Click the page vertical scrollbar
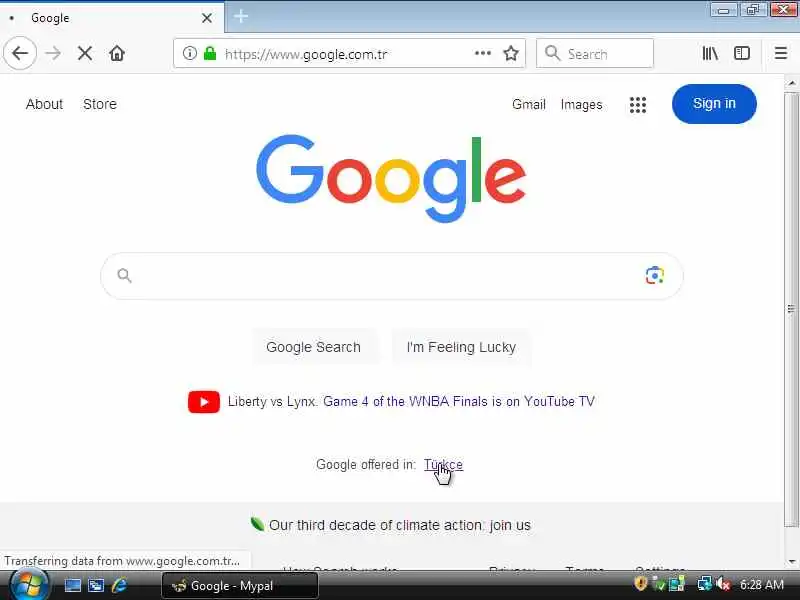Viewport: 800px width, 600px height. click(x=791, y=308)
